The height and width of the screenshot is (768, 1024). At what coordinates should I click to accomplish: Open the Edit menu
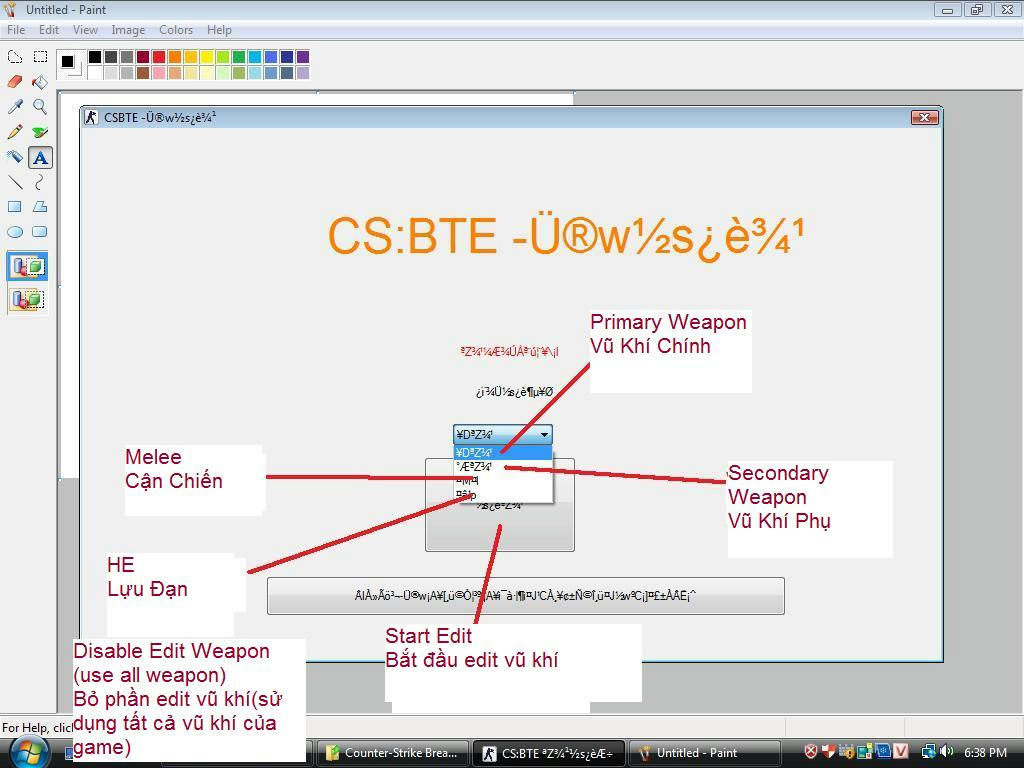pos(49,30)
